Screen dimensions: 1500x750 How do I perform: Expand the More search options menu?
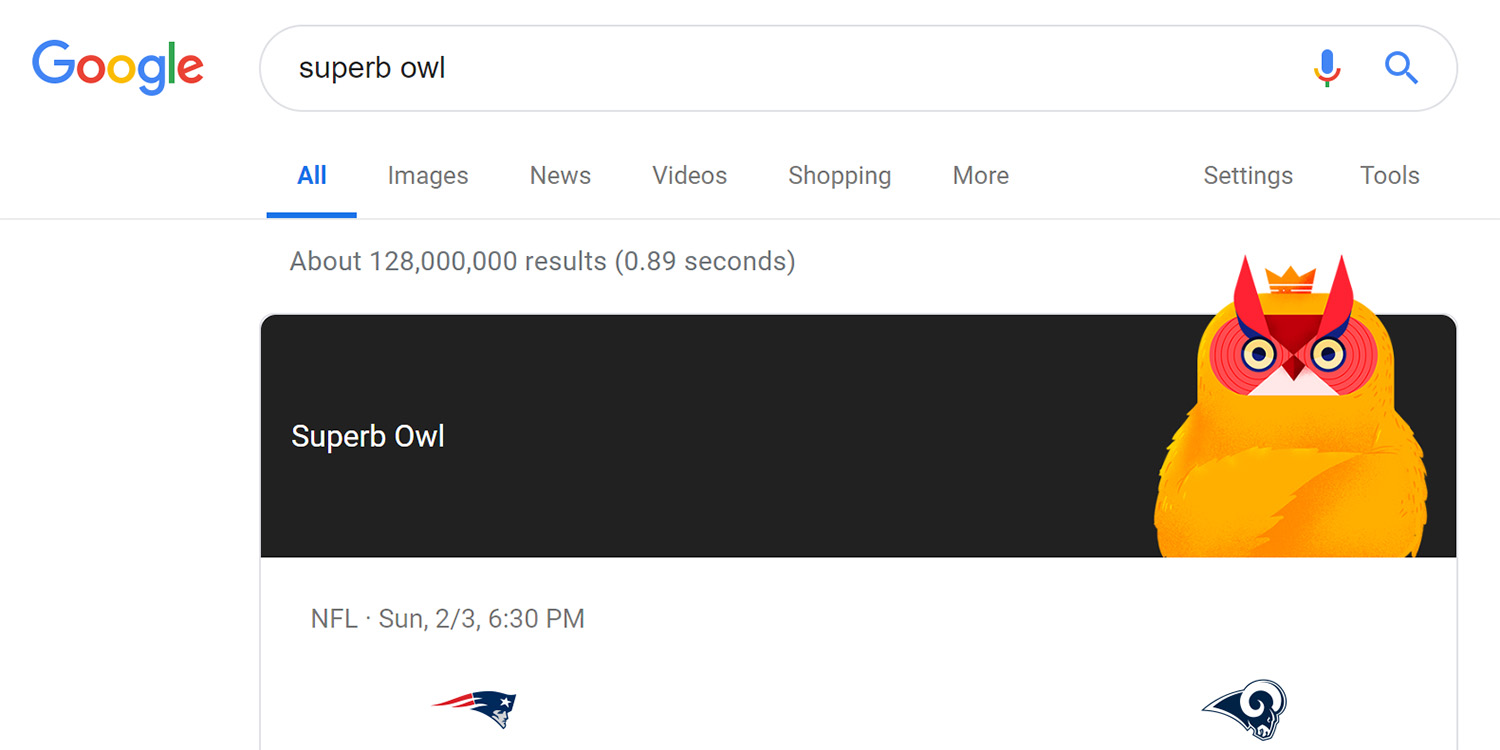[x=980, y=176]
